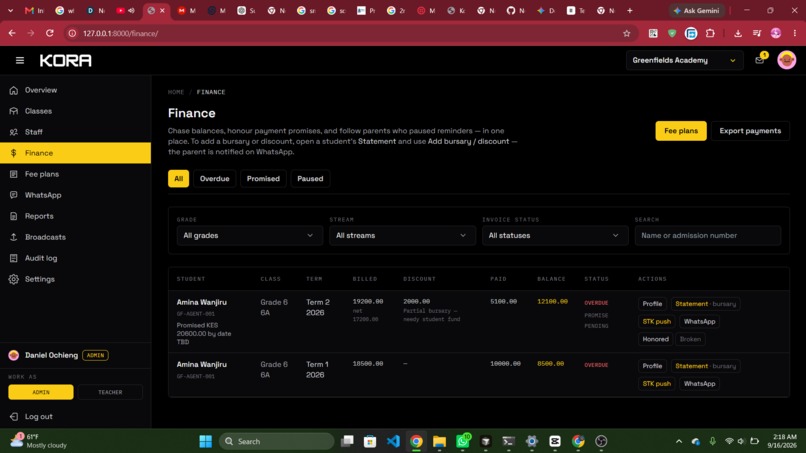
Task: Click the browser back arrow
Action: coord(12,33)
